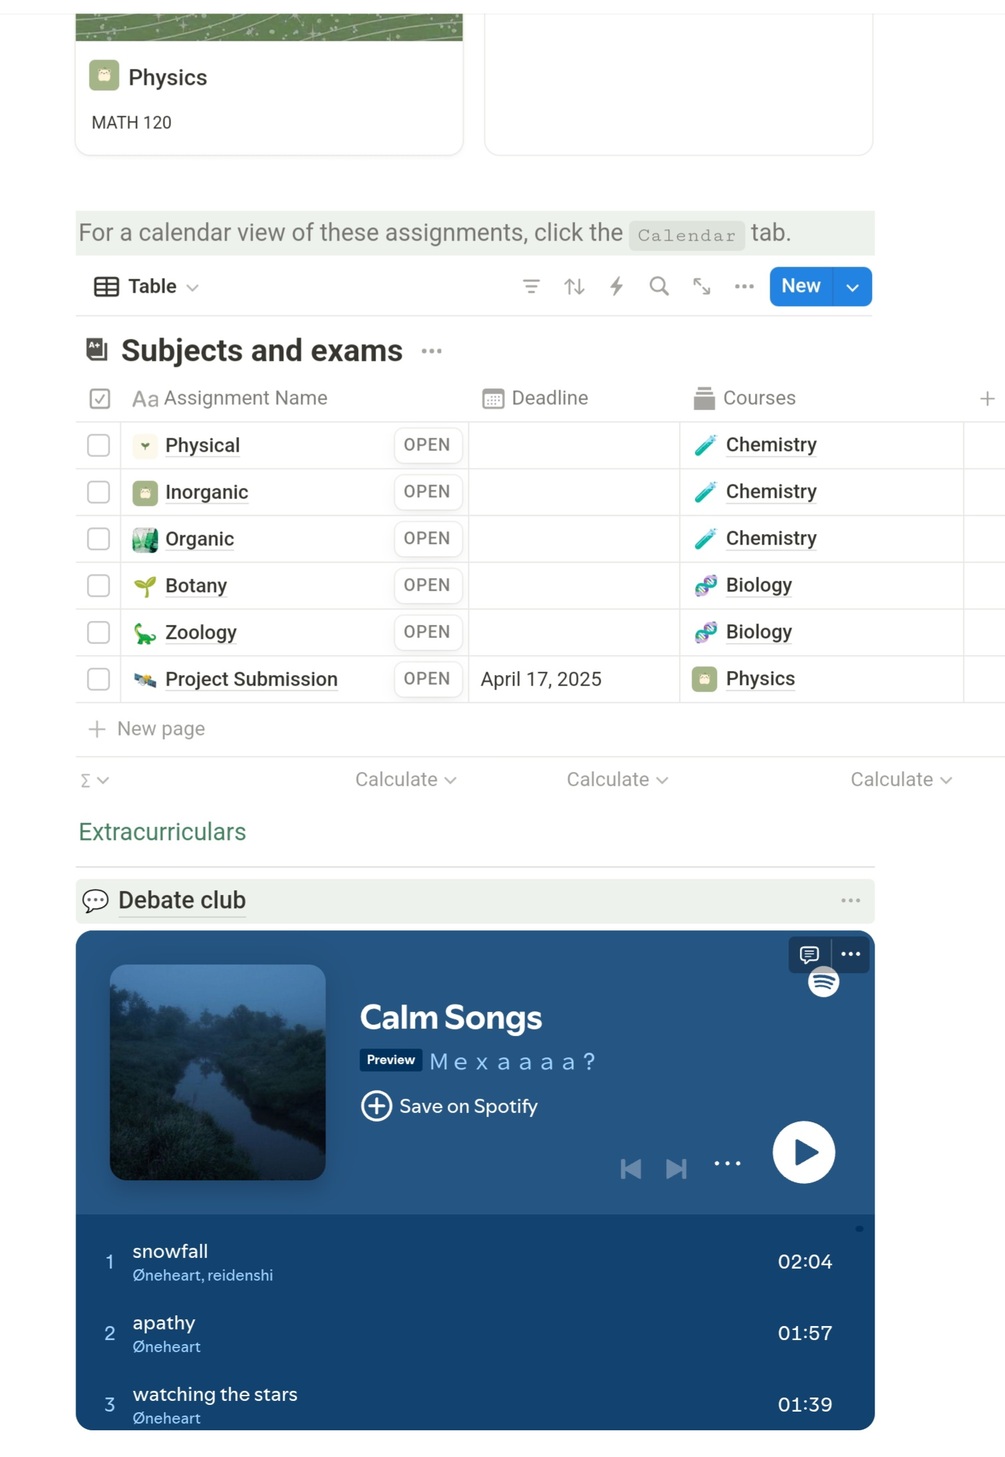Open automations via the lightning icon
The height and width of the screenshot is (1457, 1005).
[617, 287]
